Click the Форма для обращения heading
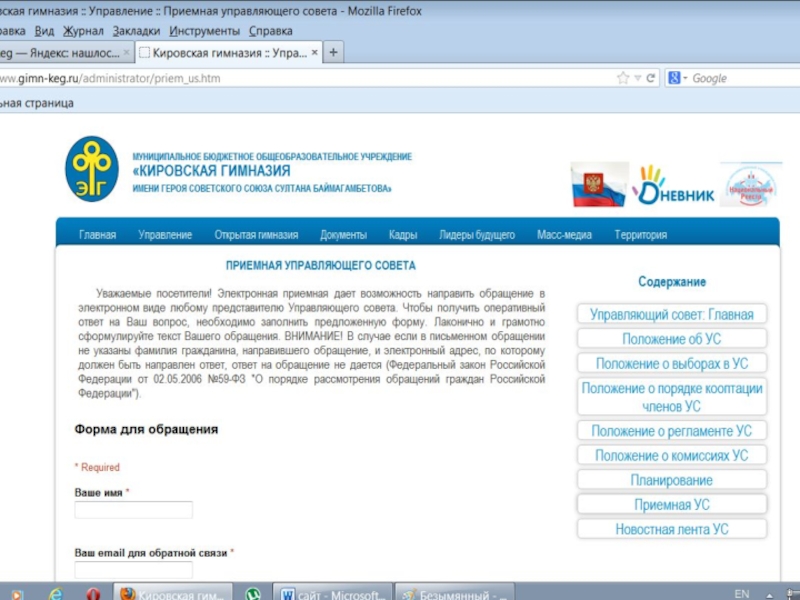800x600 pixels. click(x=146, y=429)
